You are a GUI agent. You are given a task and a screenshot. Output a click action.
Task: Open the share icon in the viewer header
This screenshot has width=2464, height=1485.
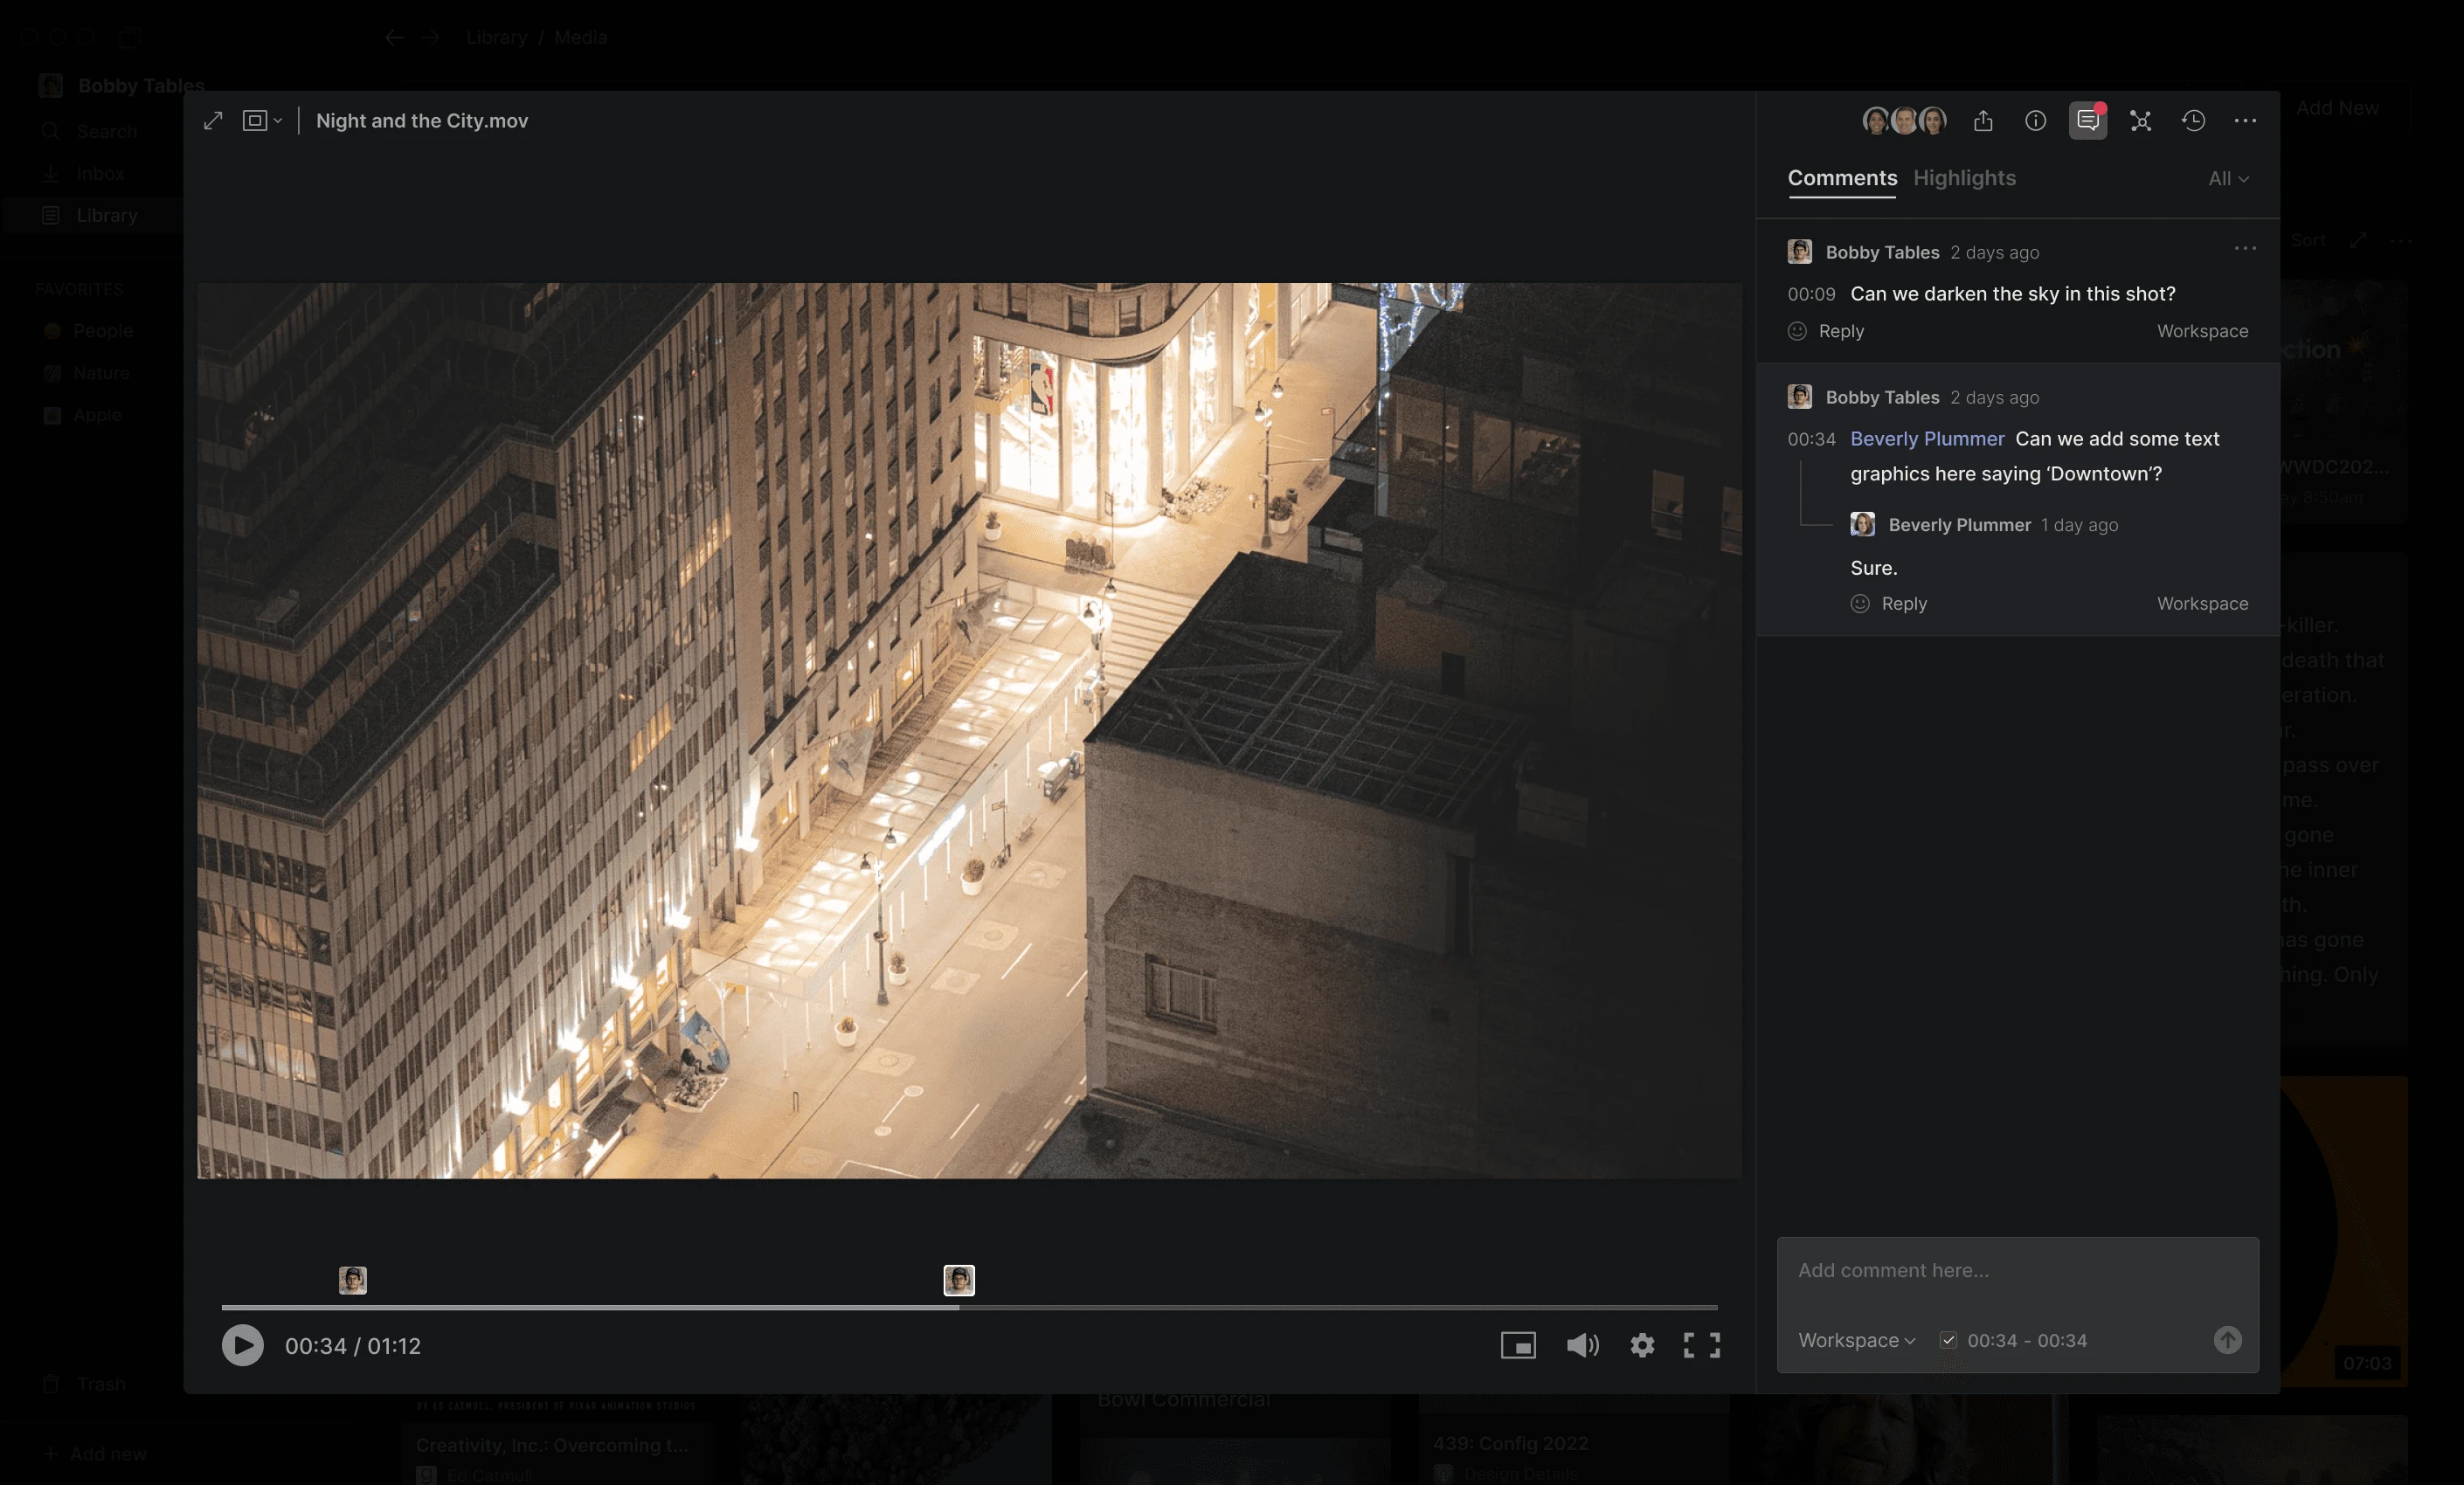click(1983, 121)
